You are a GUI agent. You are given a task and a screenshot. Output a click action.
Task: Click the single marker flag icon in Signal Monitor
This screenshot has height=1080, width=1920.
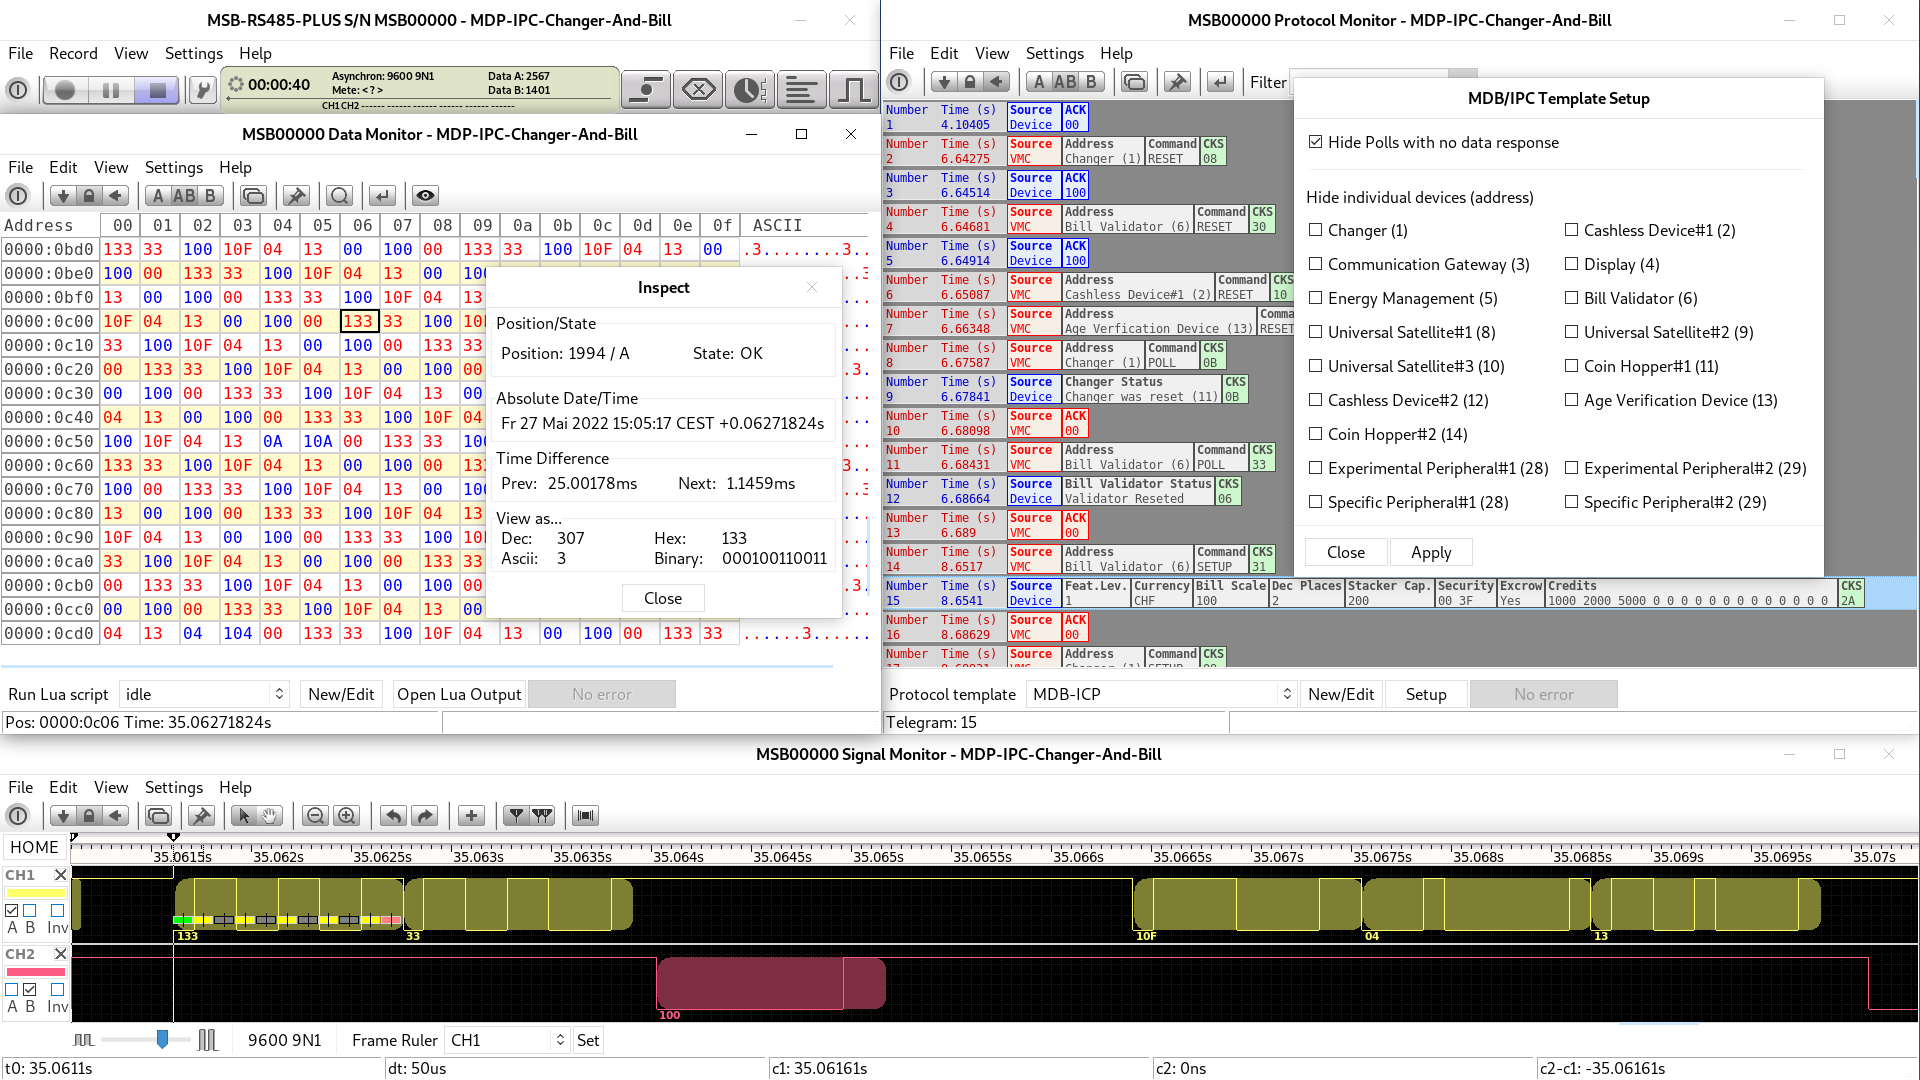tap(515, 816)
